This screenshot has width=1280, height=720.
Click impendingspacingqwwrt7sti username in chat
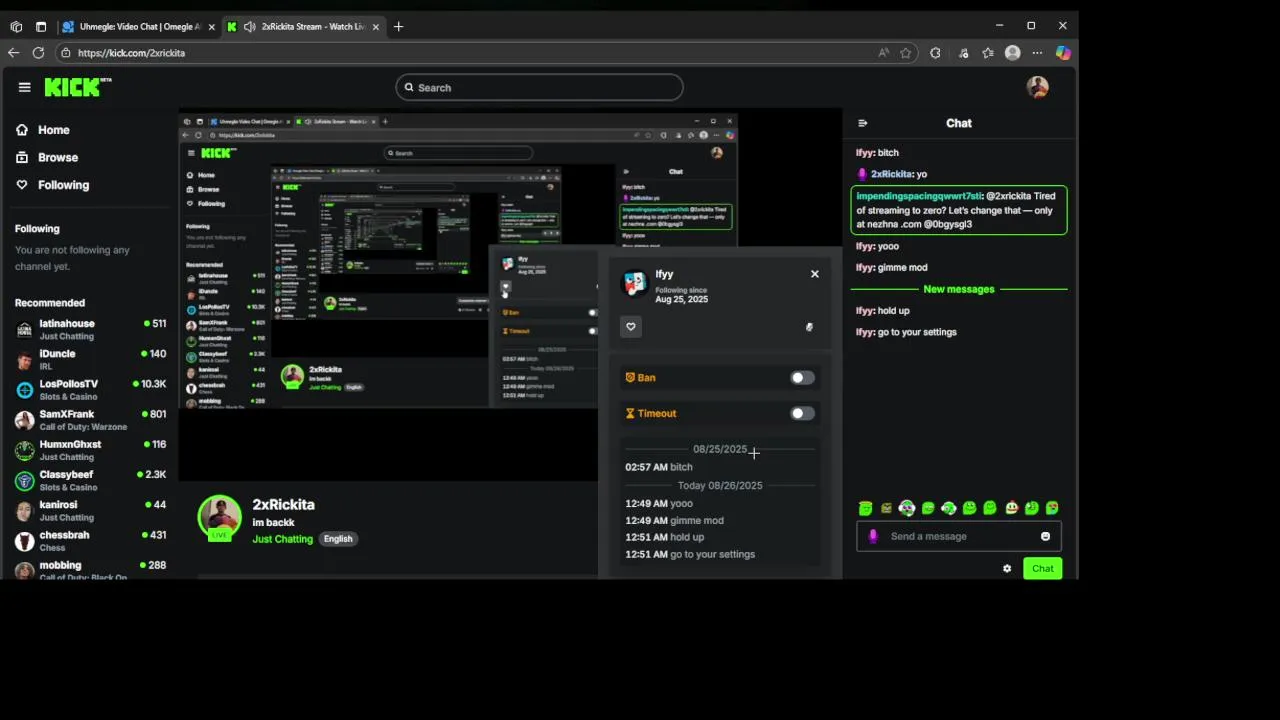click(x=918, y=196)
